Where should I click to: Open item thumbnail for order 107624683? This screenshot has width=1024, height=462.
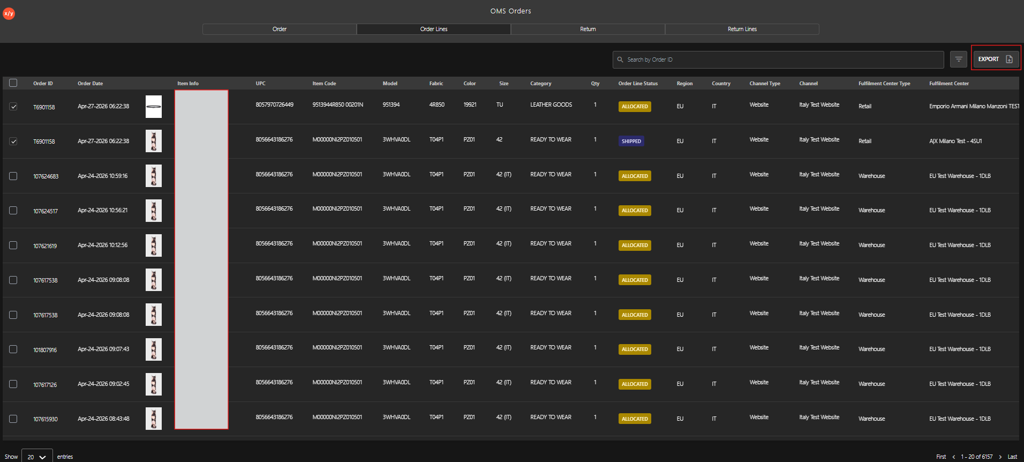(x=153, y=176)
